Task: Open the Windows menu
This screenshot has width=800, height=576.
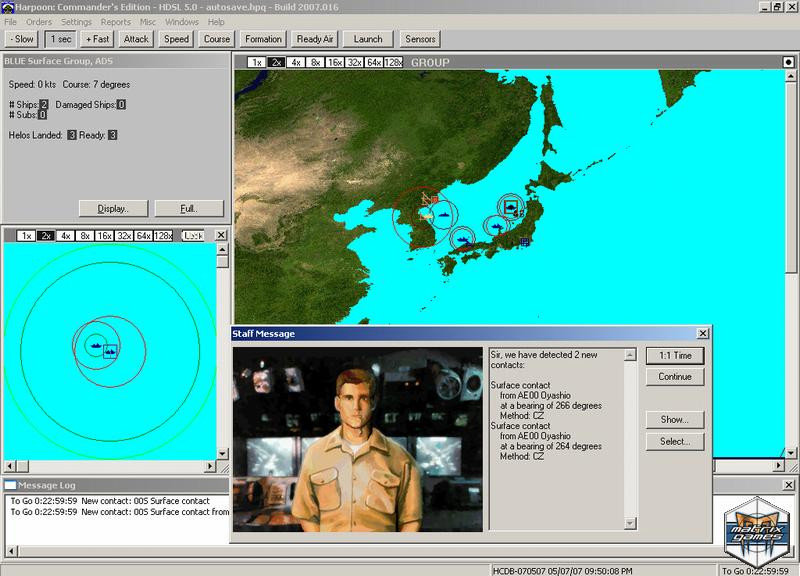Action: click(x=182, y=22)
